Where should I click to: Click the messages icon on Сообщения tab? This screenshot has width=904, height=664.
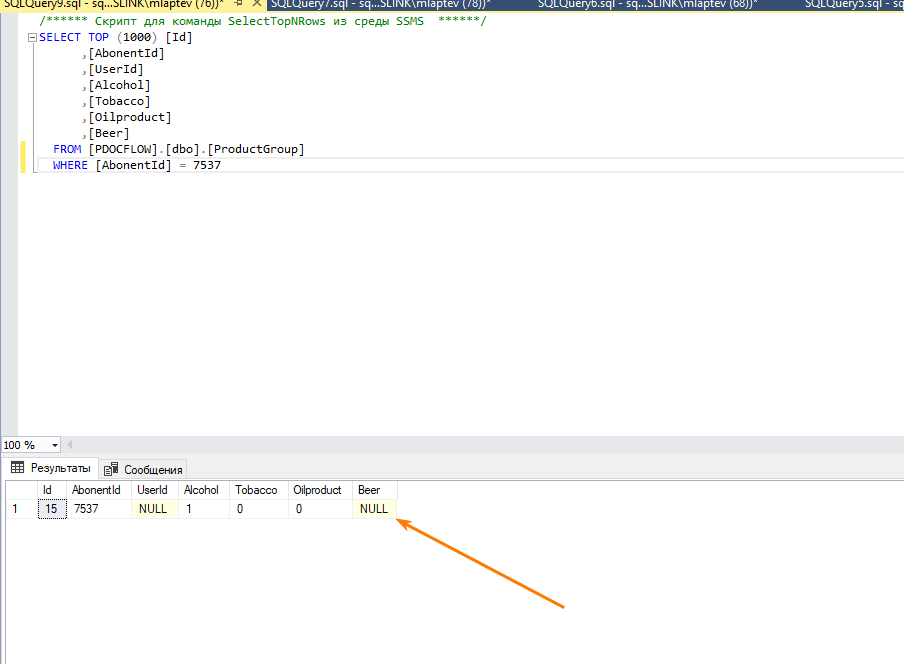pyautogui.click(x=111, y=469)
